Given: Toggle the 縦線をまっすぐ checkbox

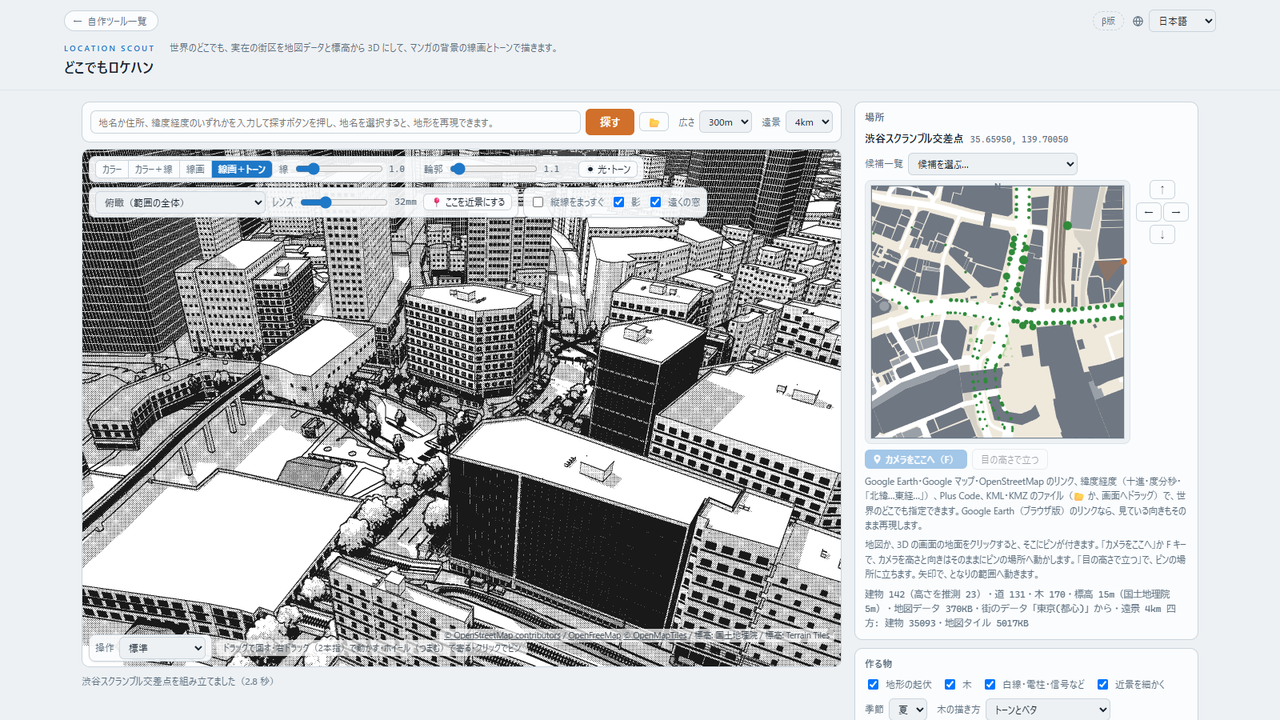Looking at the screenshot, I should (x=538, y=202).
